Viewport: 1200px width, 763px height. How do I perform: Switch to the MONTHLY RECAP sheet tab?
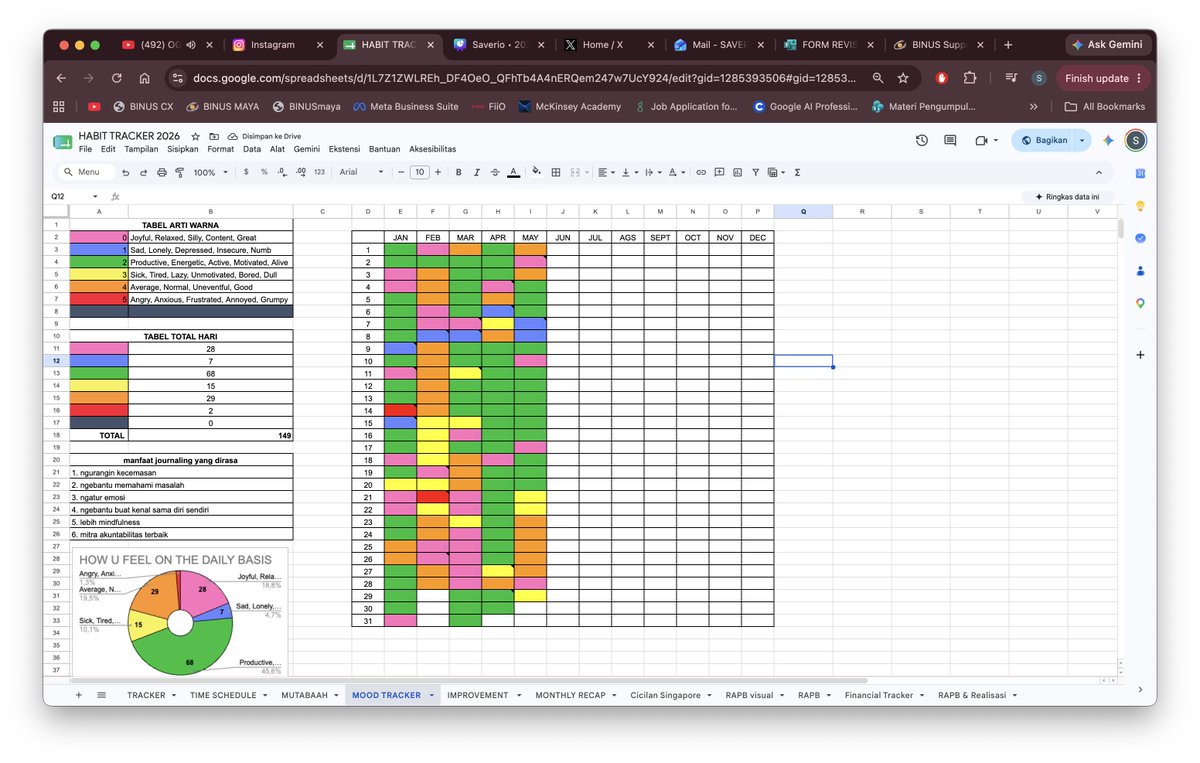coord(570,695)
